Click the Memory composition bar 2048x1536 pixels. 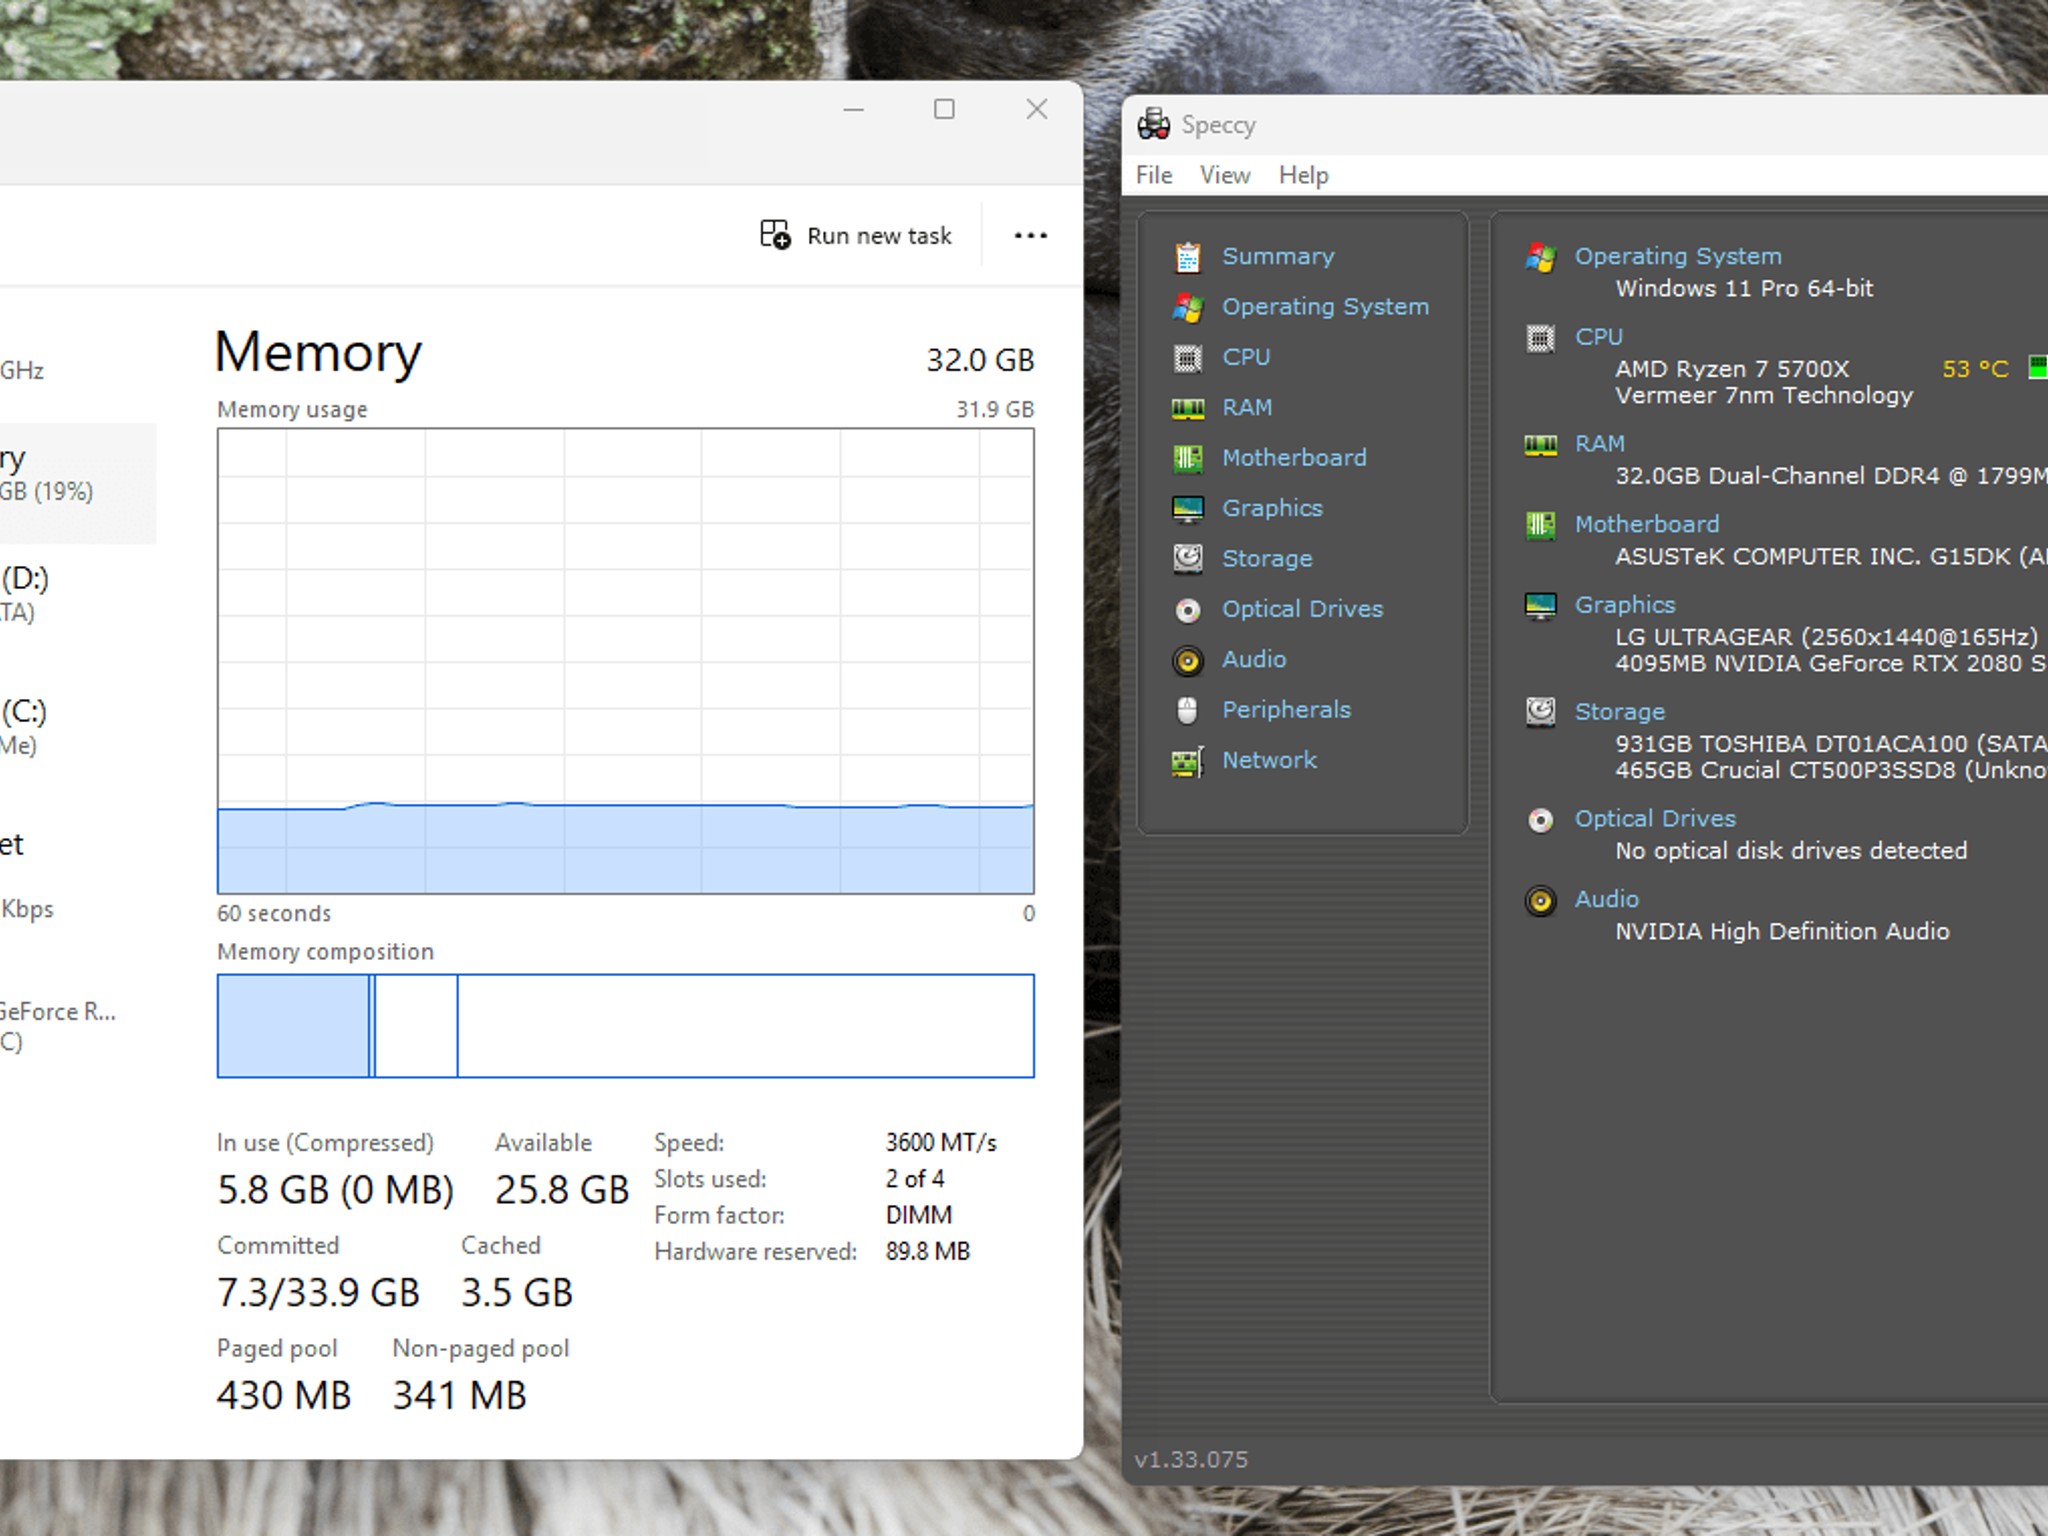click(626, 1026)
